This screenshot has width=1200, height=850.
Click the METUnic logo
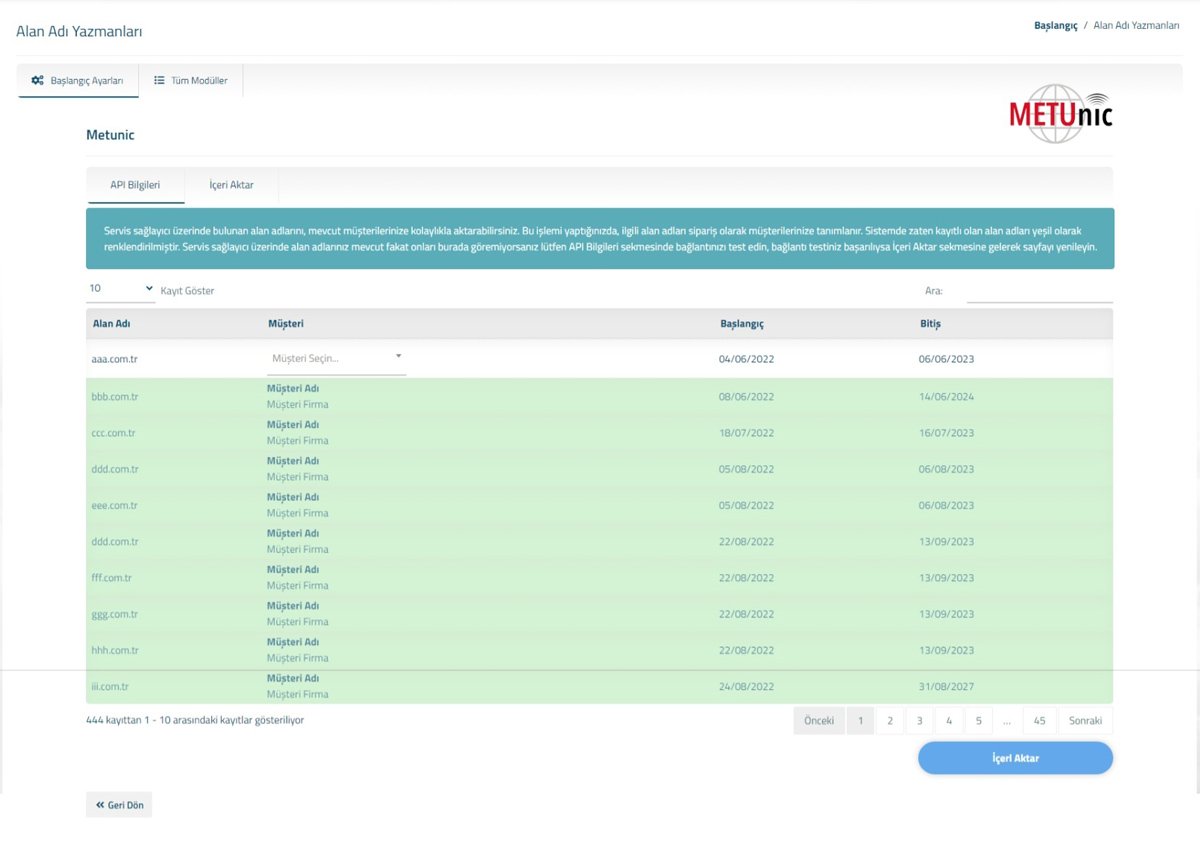[x=1060, y=114]
